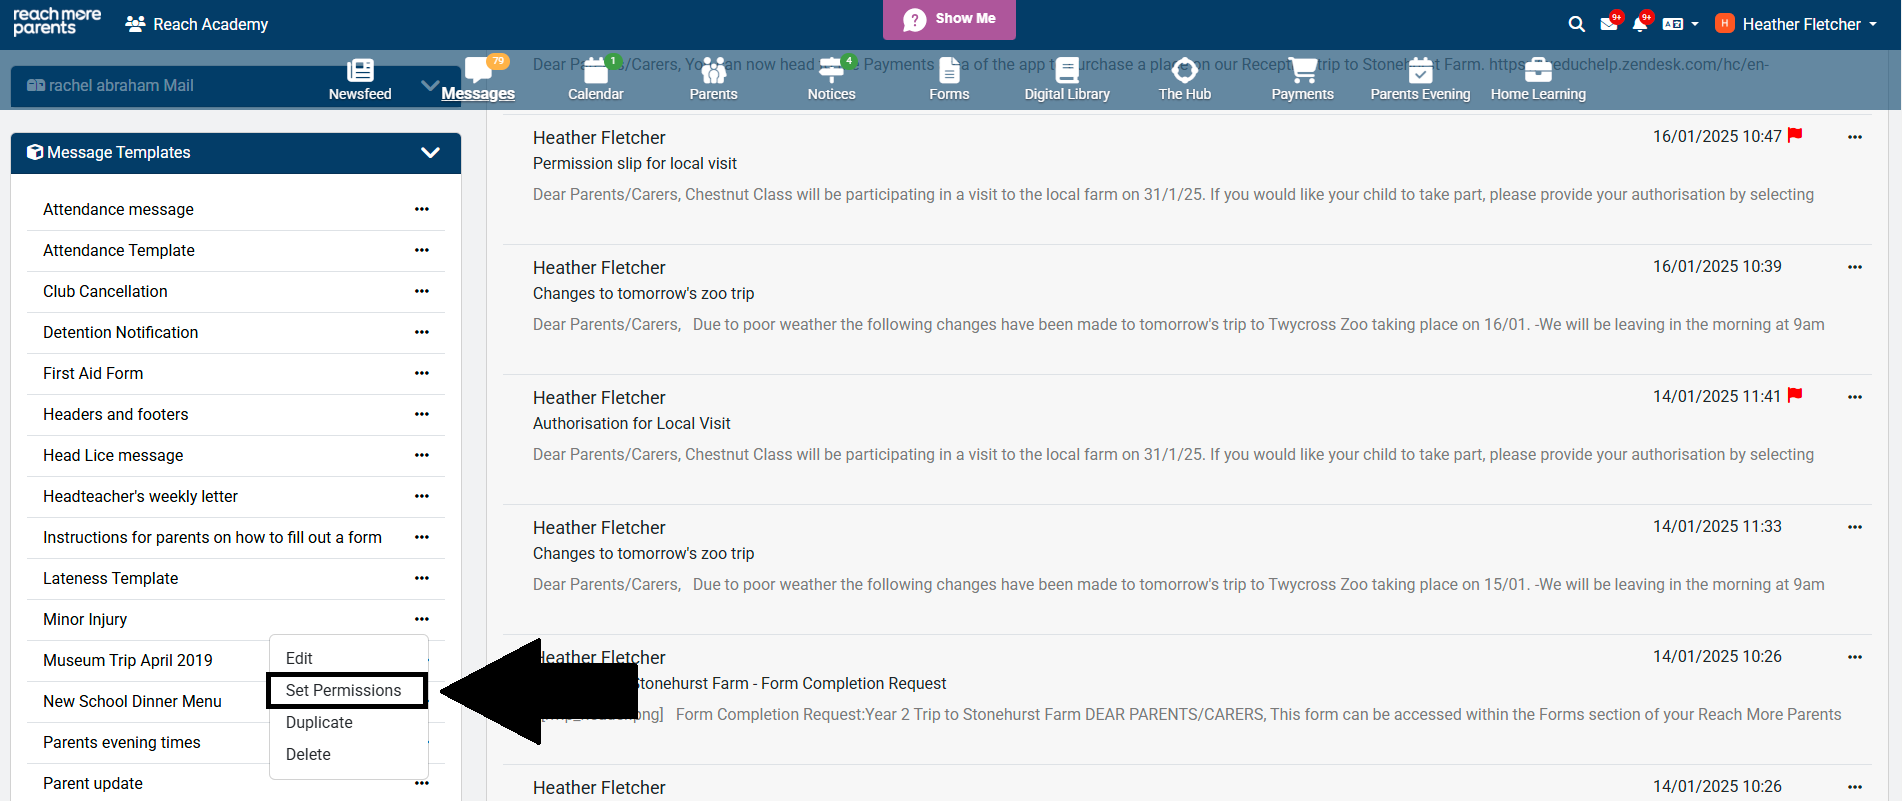Open the Newsfeed icon in navigation bar
The height and width of the screenshot is (801, 1902).
(x=360, y=71)
